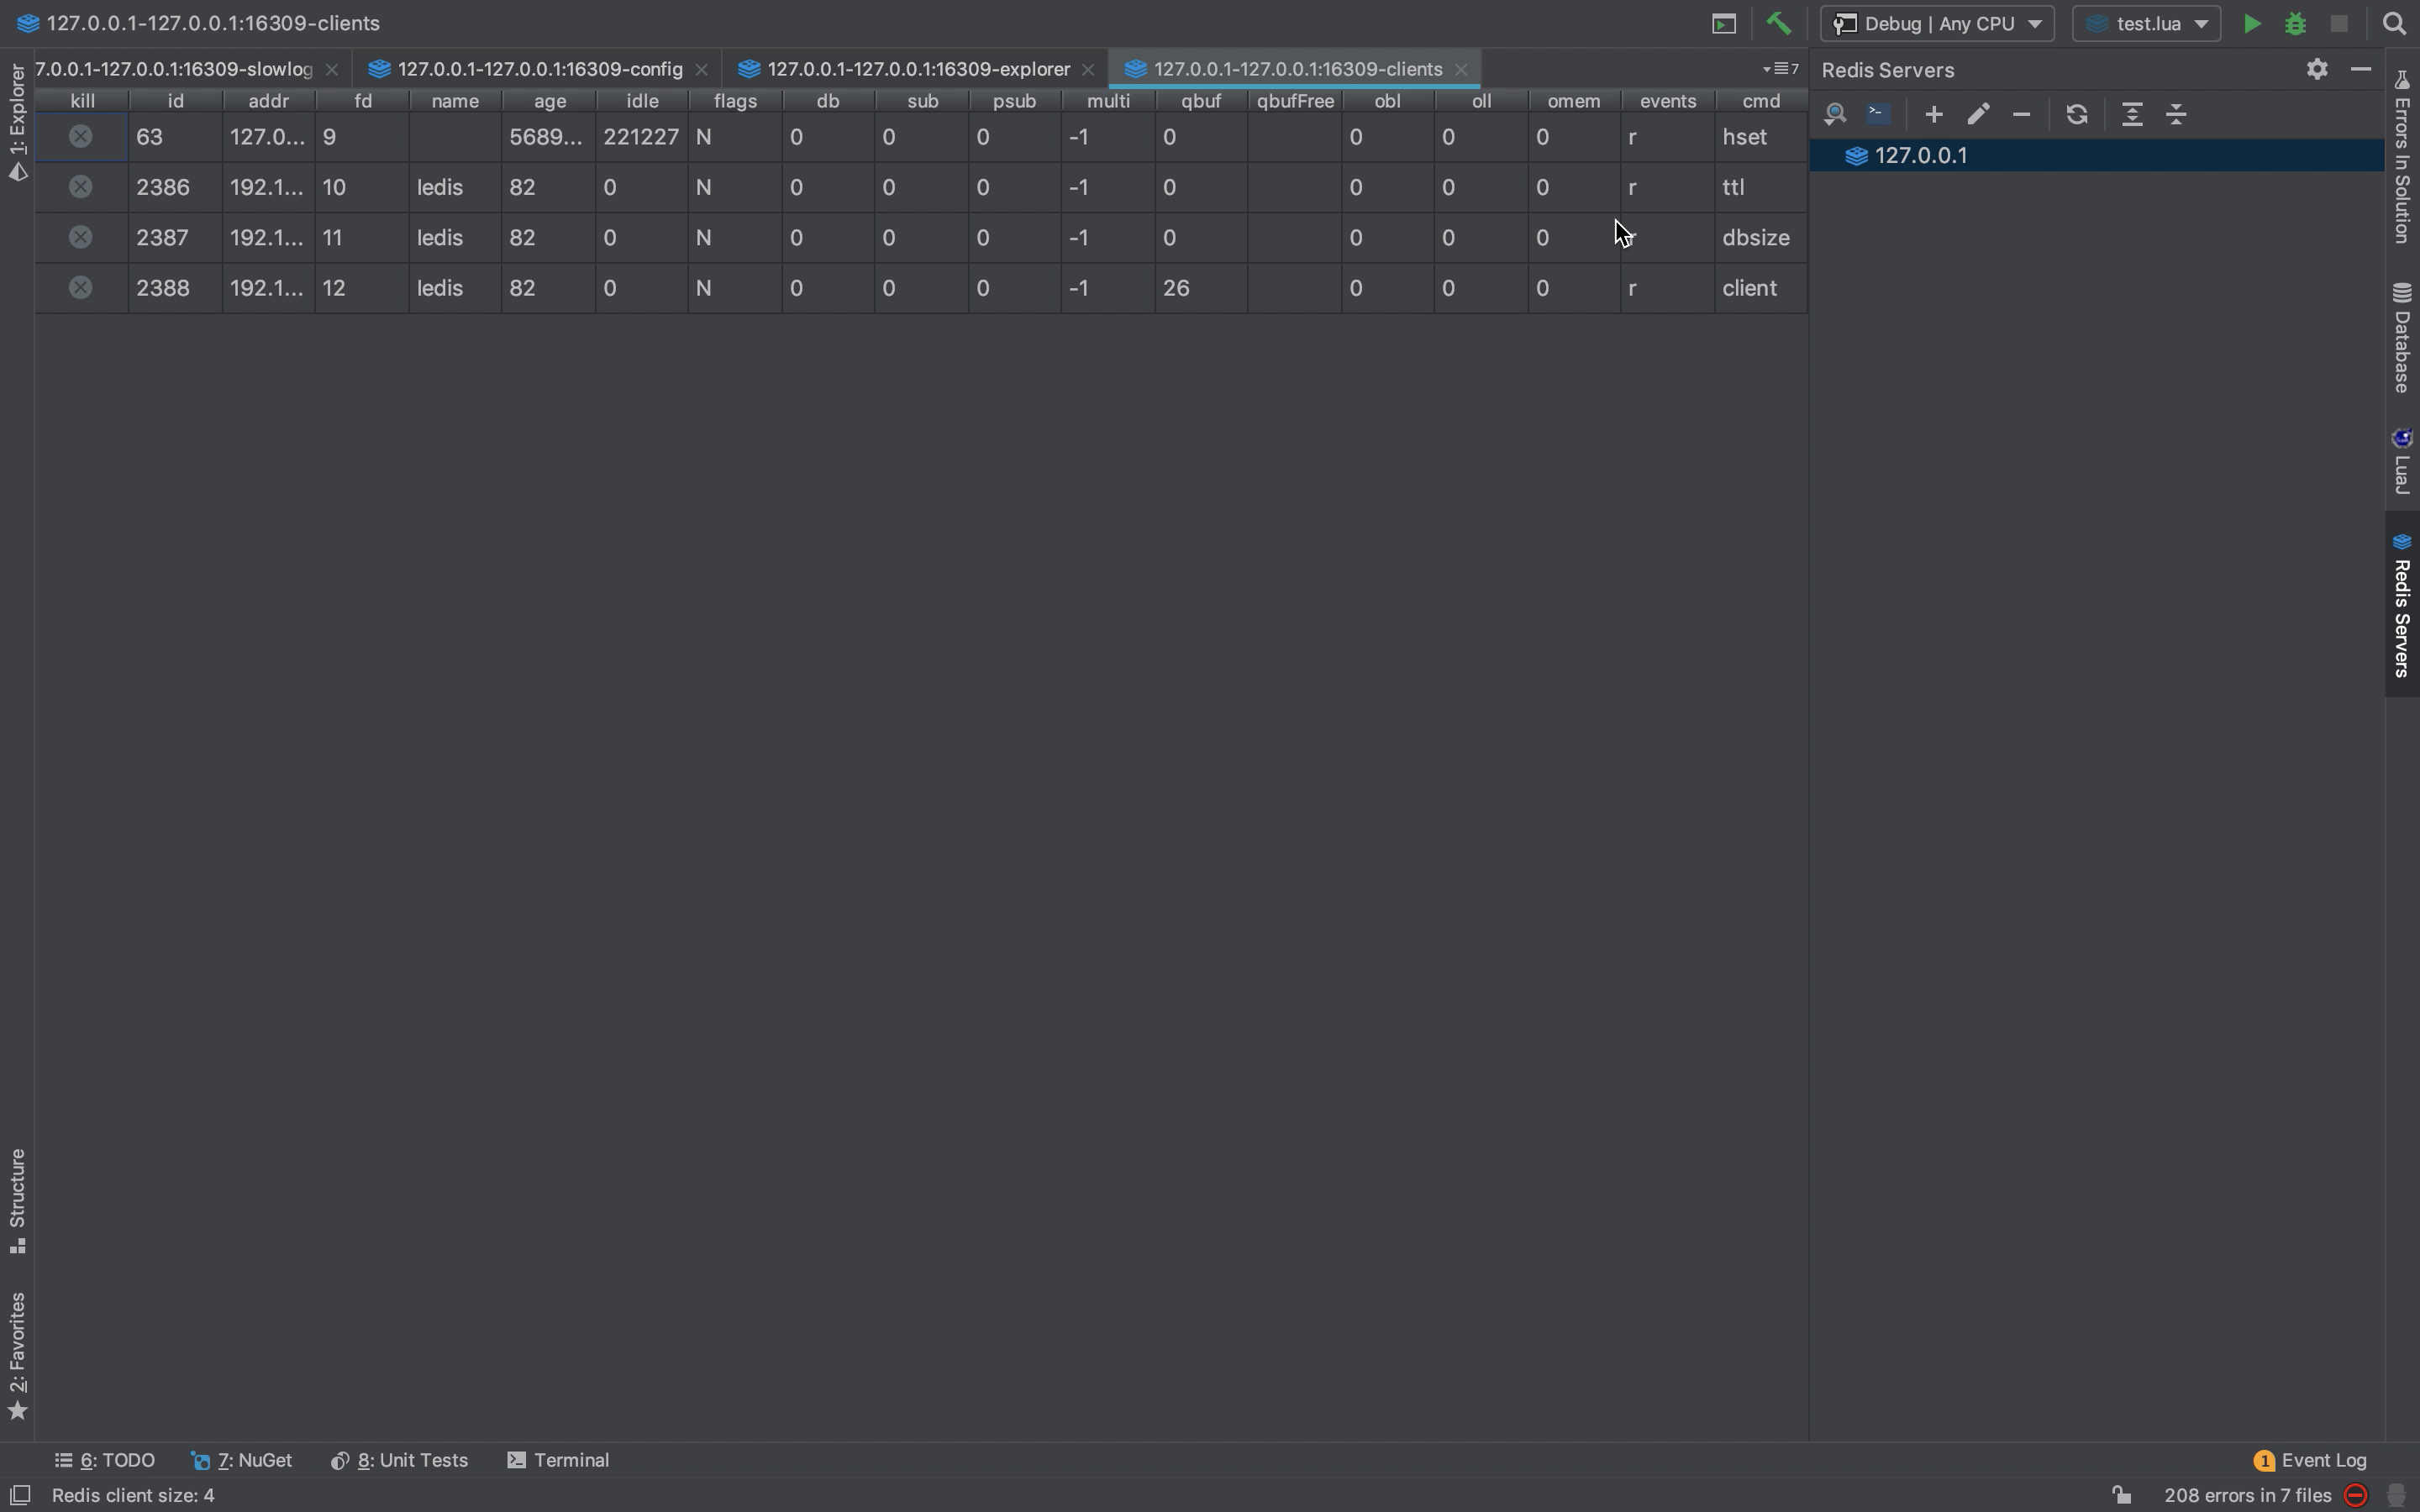This screenshot has height=1512, width=2420.
Task: Switch to the 16309-explorer tab
Action: (x=917, y=69)
